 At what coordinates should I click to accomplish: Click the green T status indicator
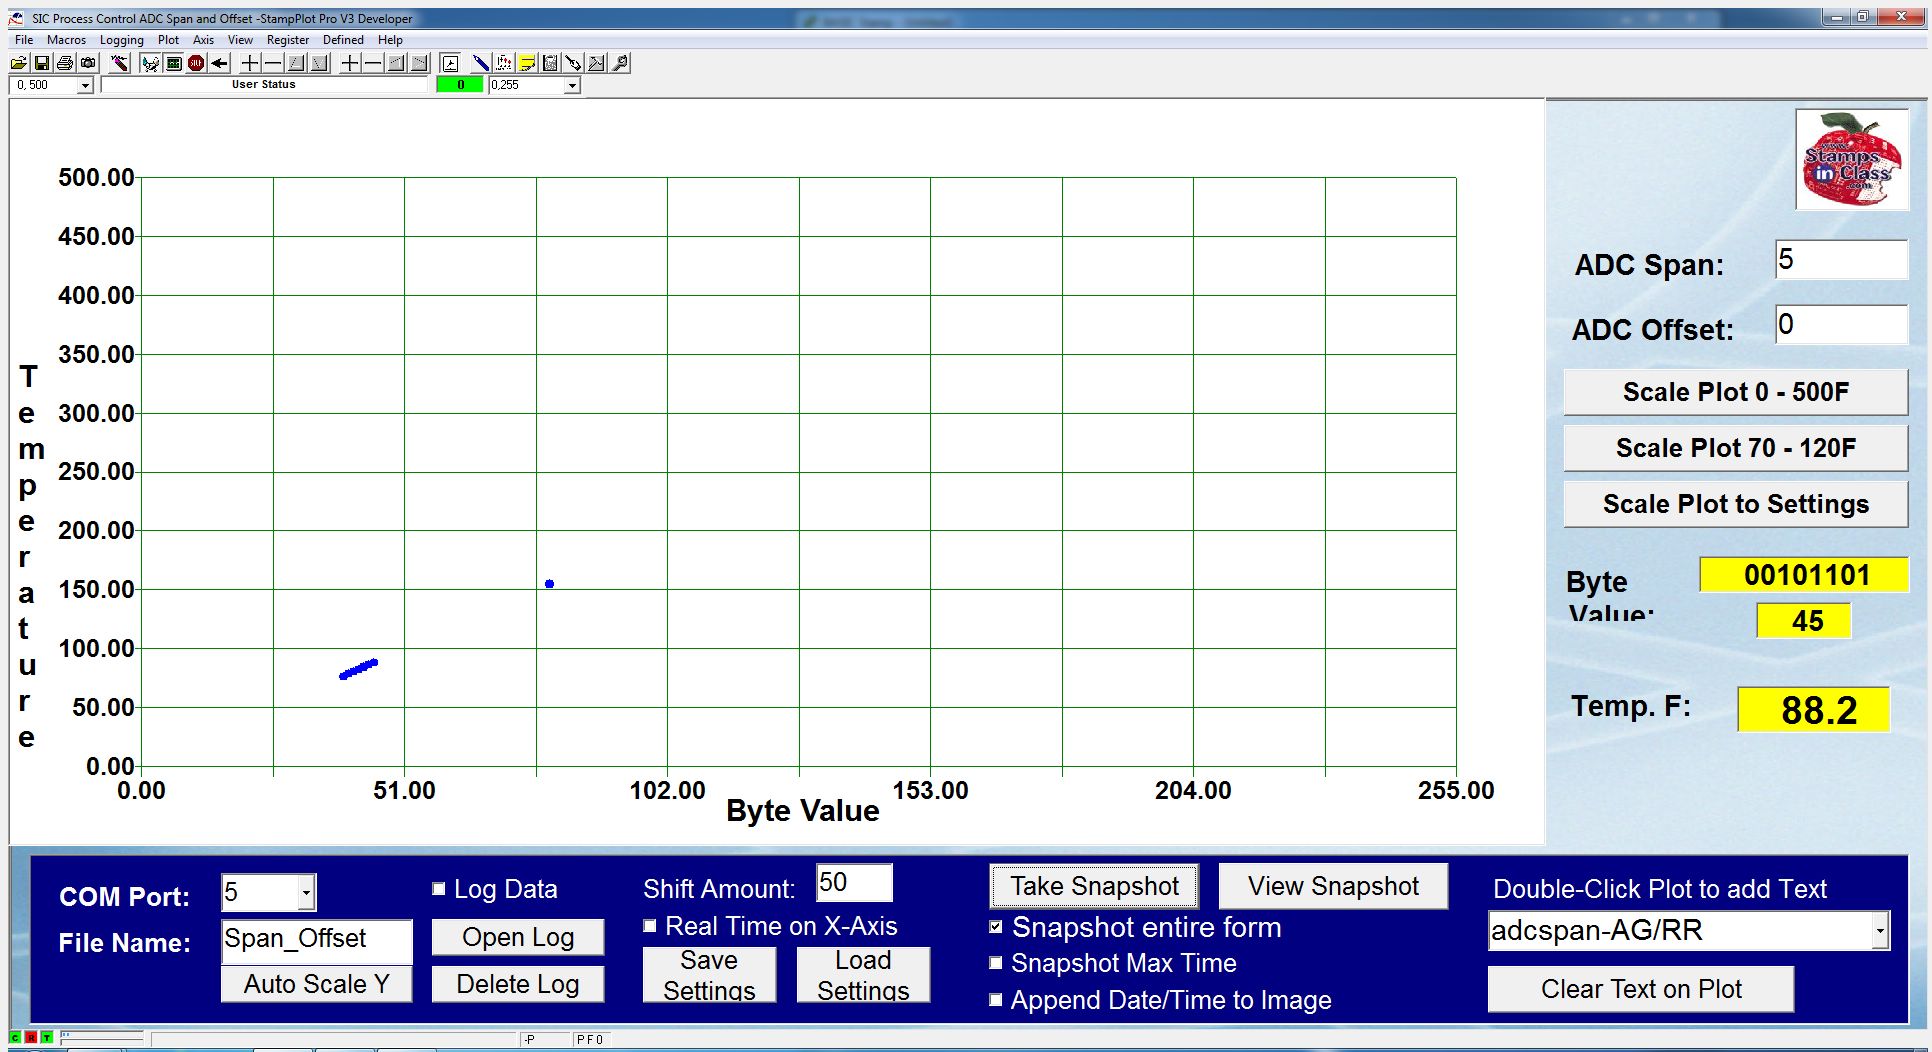(x=47, y=1038)
